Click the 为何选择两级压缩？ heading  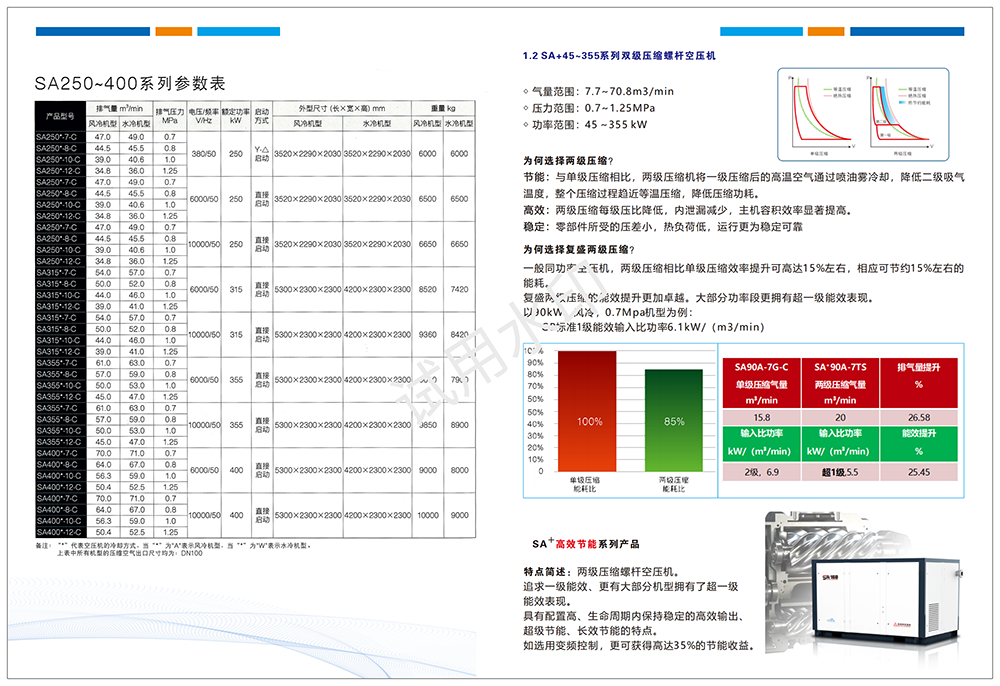[568, 160]
